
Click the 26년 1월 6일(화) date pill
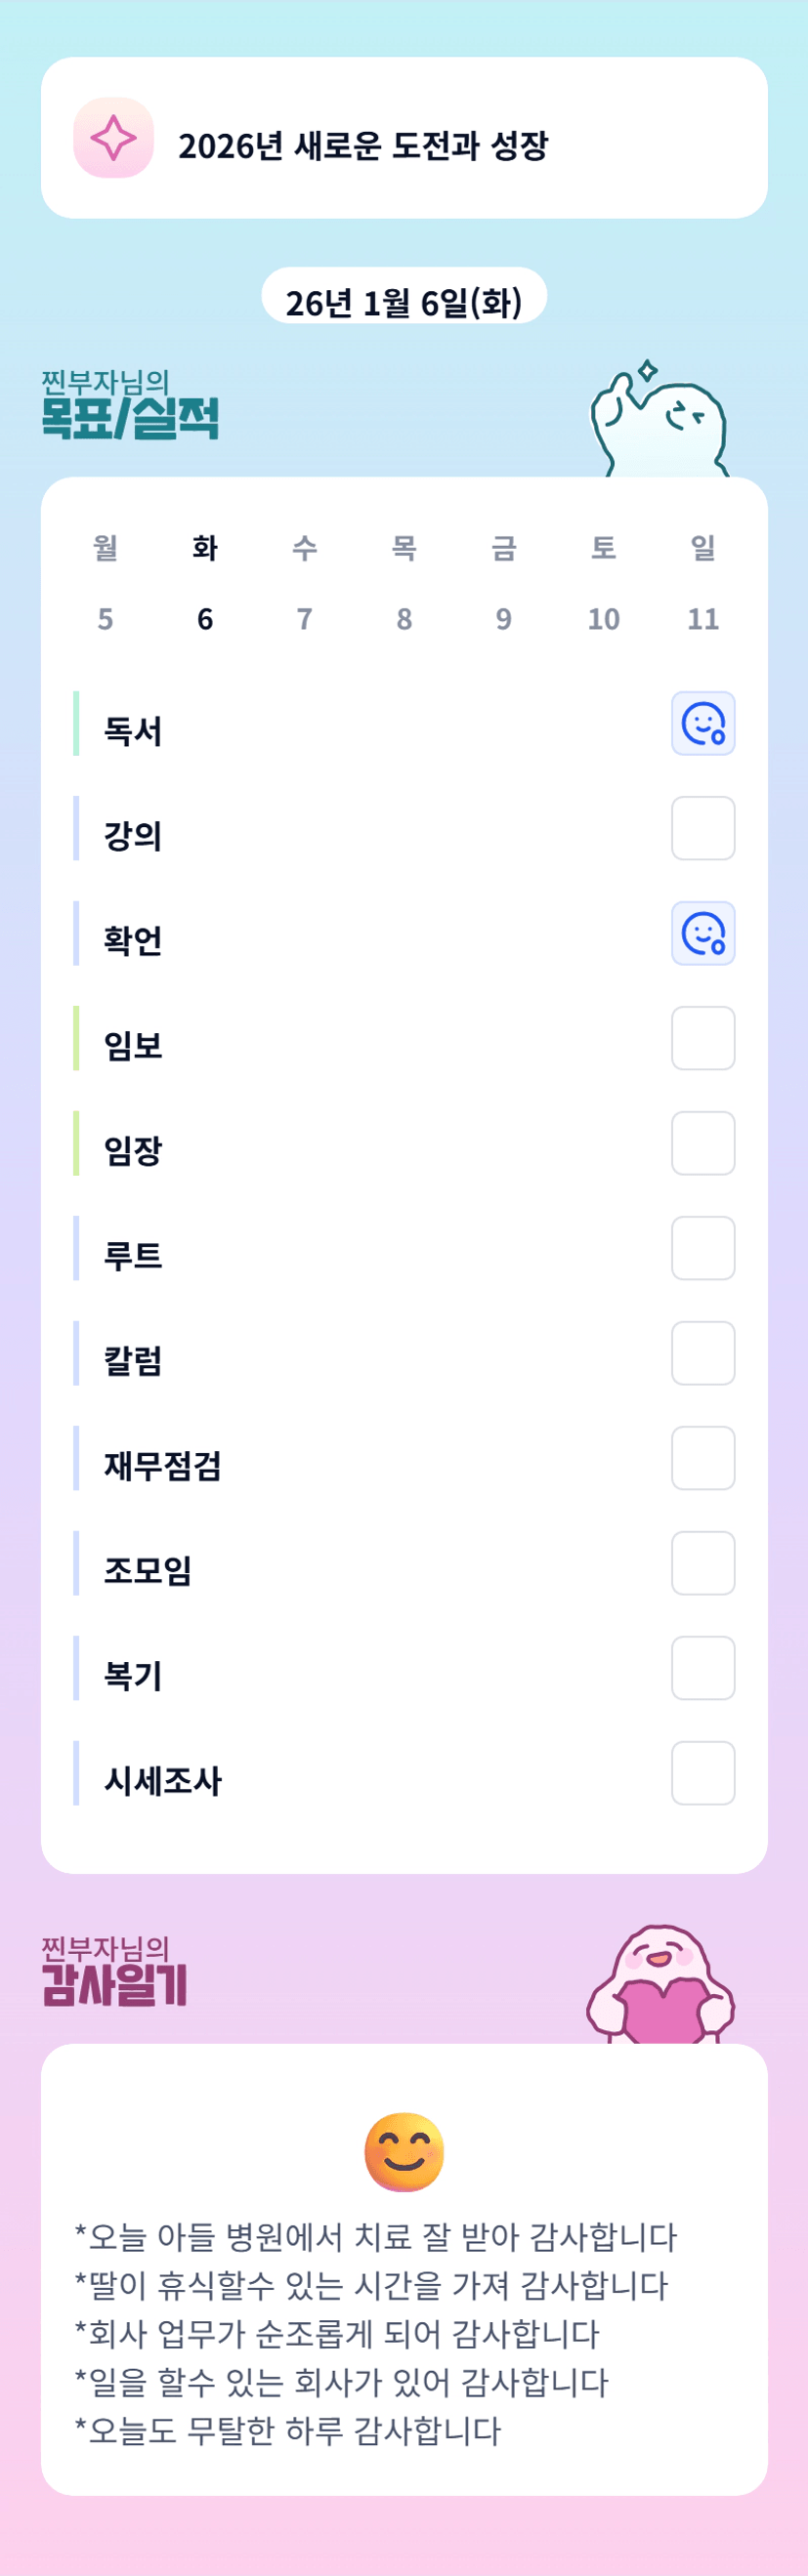coord(404,301)
